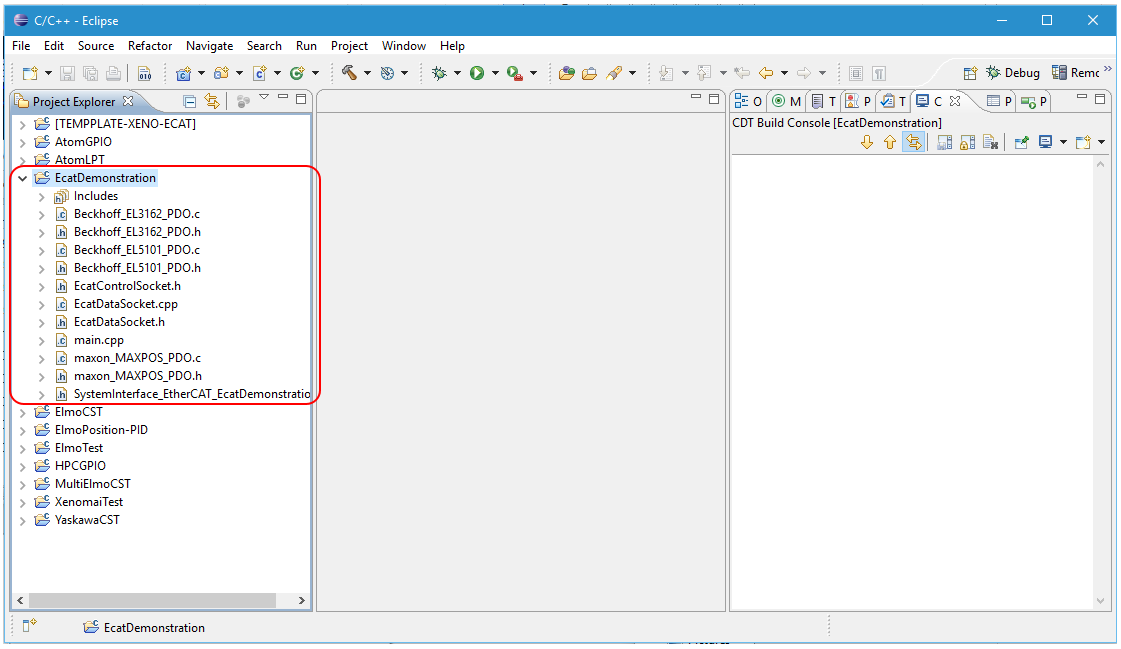
Task: Click the Previous Annotation icon
Action: pyautogui.click(x=704, y=73)
